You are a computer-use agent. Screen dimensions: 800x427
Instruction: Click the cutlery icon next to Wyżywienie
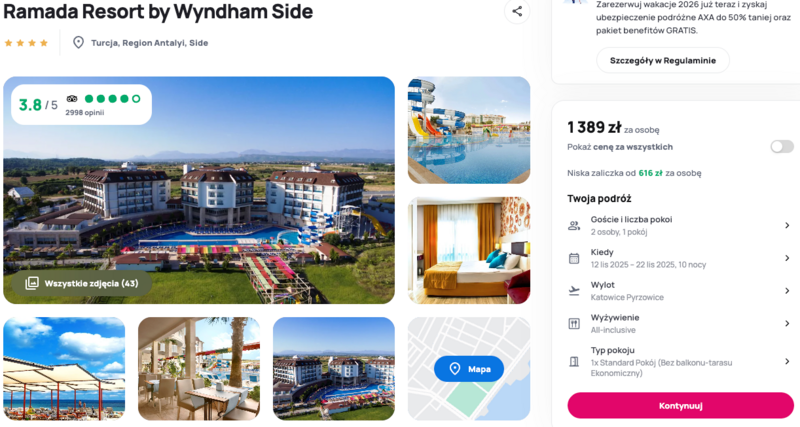tap(574, 323)
